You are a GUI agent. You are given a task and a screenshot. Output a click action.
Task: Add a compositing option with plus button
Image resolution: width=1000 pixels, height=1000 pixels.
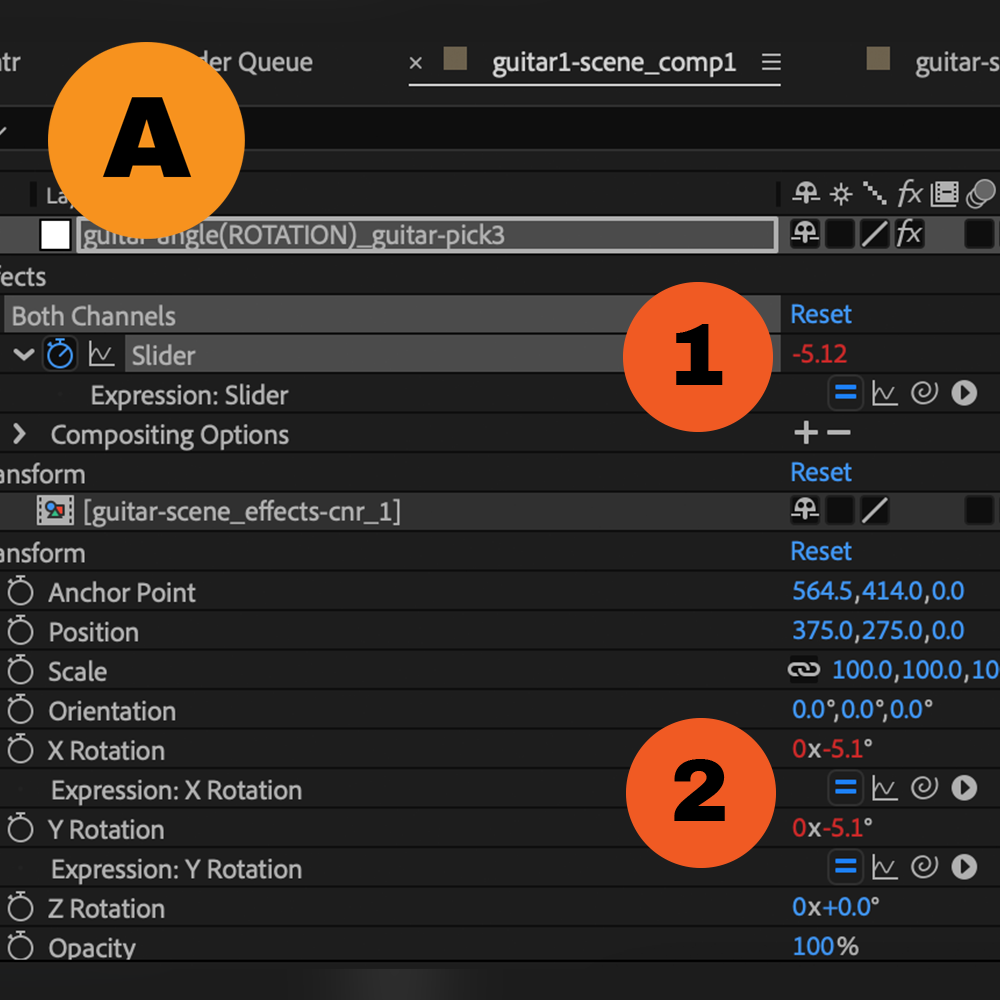tap(806, 432)
